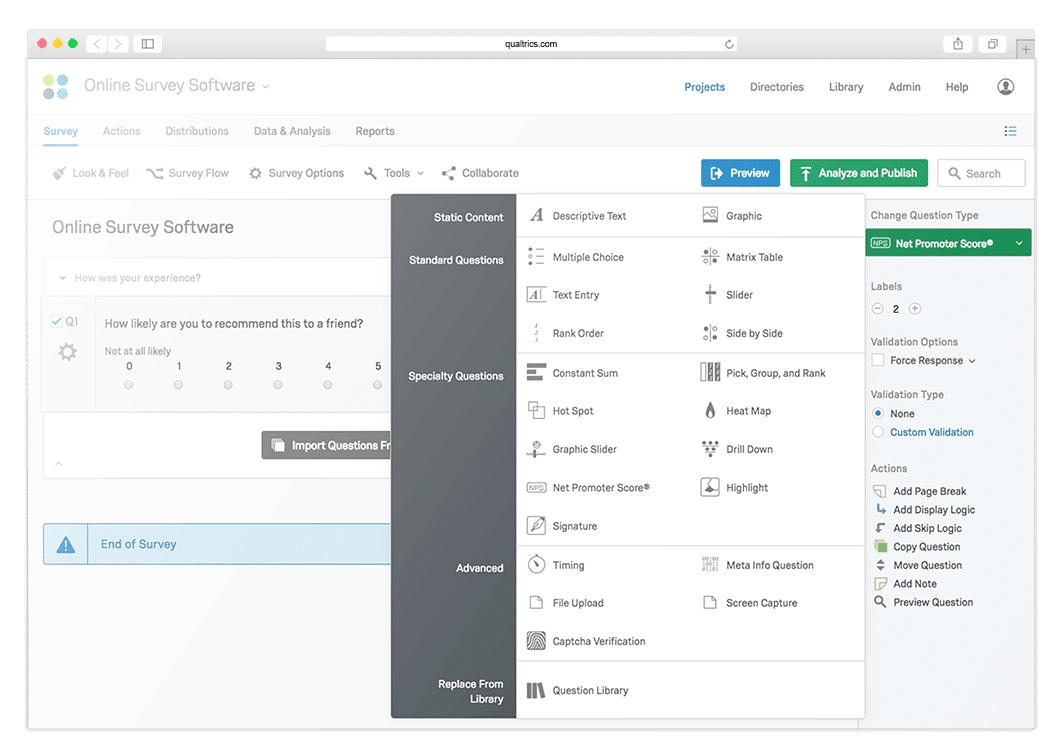Select the Matrix Table icon

click(x=710, y=257)
